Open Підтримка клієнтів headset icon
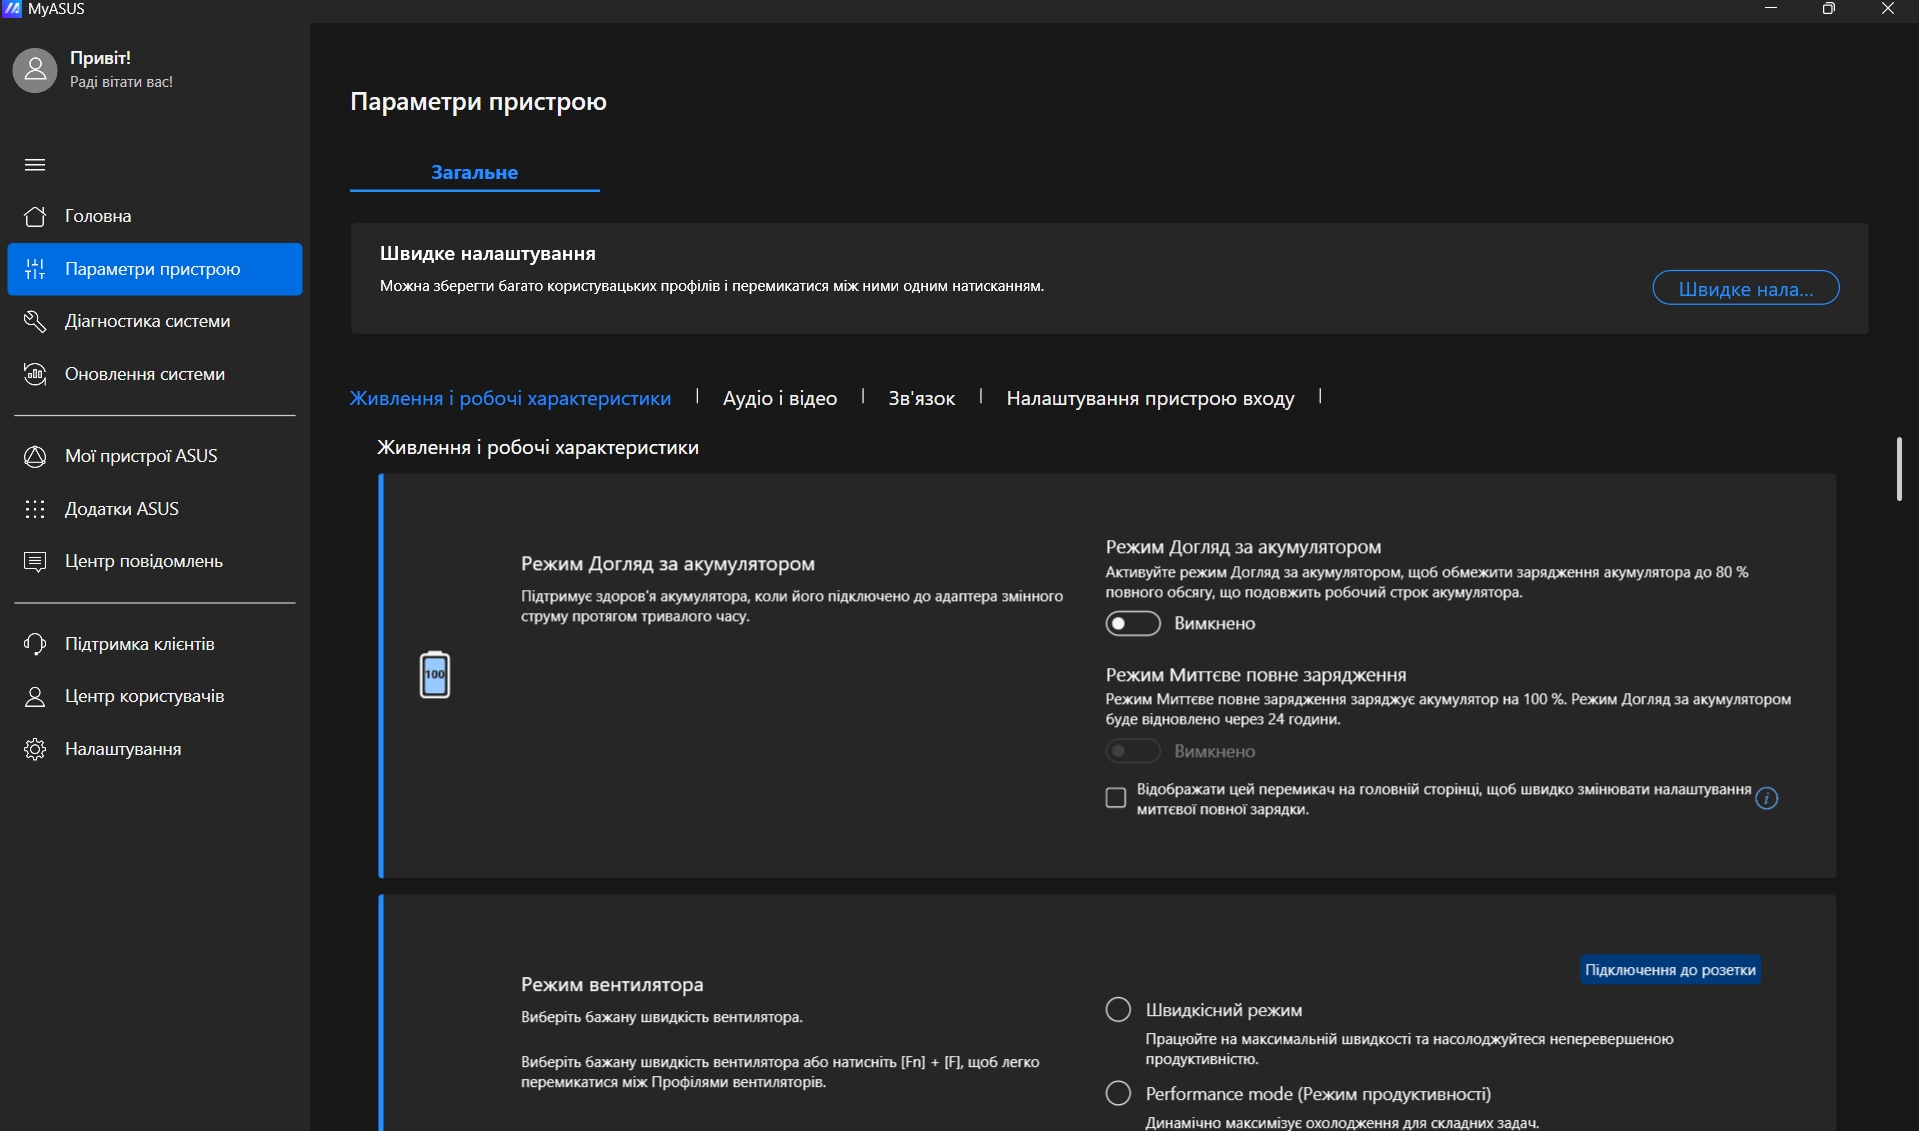 tap(35, 644)
